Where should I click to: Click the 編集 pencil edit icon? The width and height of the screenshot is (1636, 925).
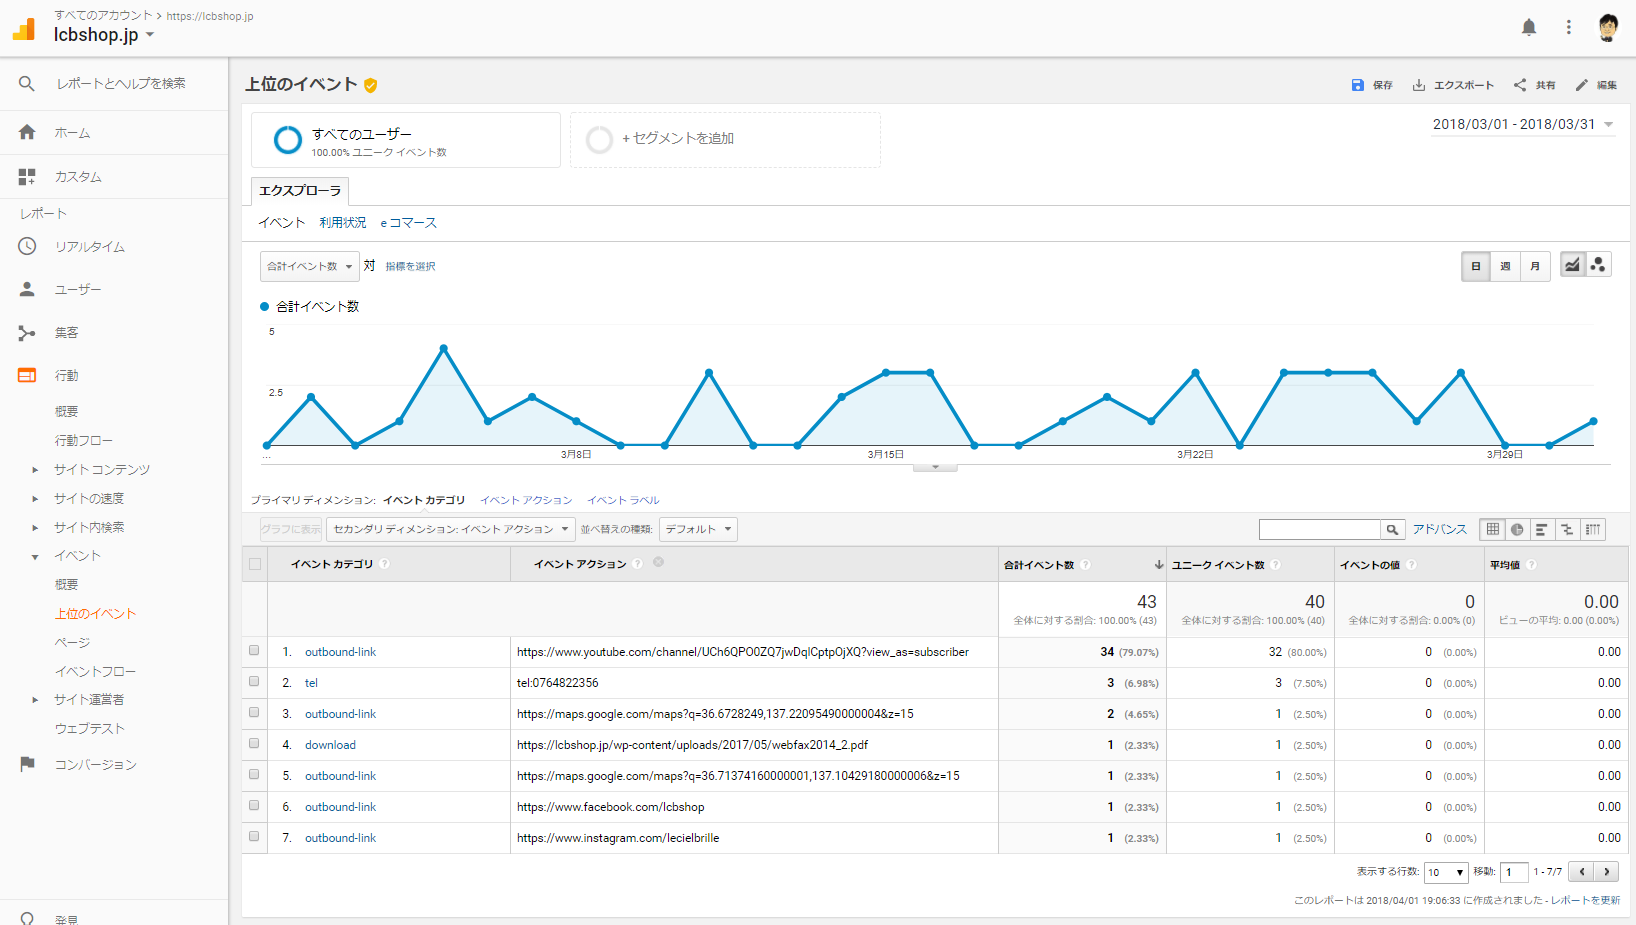pyautogui.click(x=1581, y=85)
